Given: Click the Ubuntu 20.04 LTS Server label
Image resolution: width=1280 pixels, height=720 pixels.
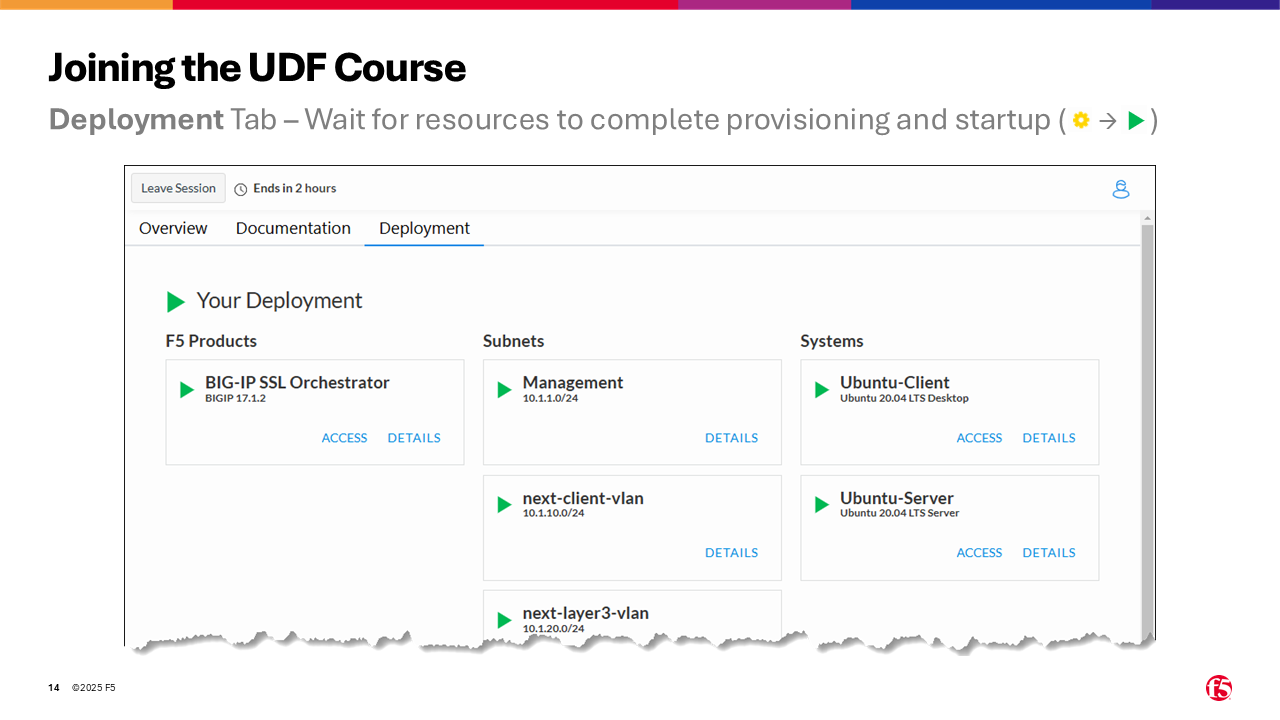Looking at the screenshot, I should pos(899,513).
